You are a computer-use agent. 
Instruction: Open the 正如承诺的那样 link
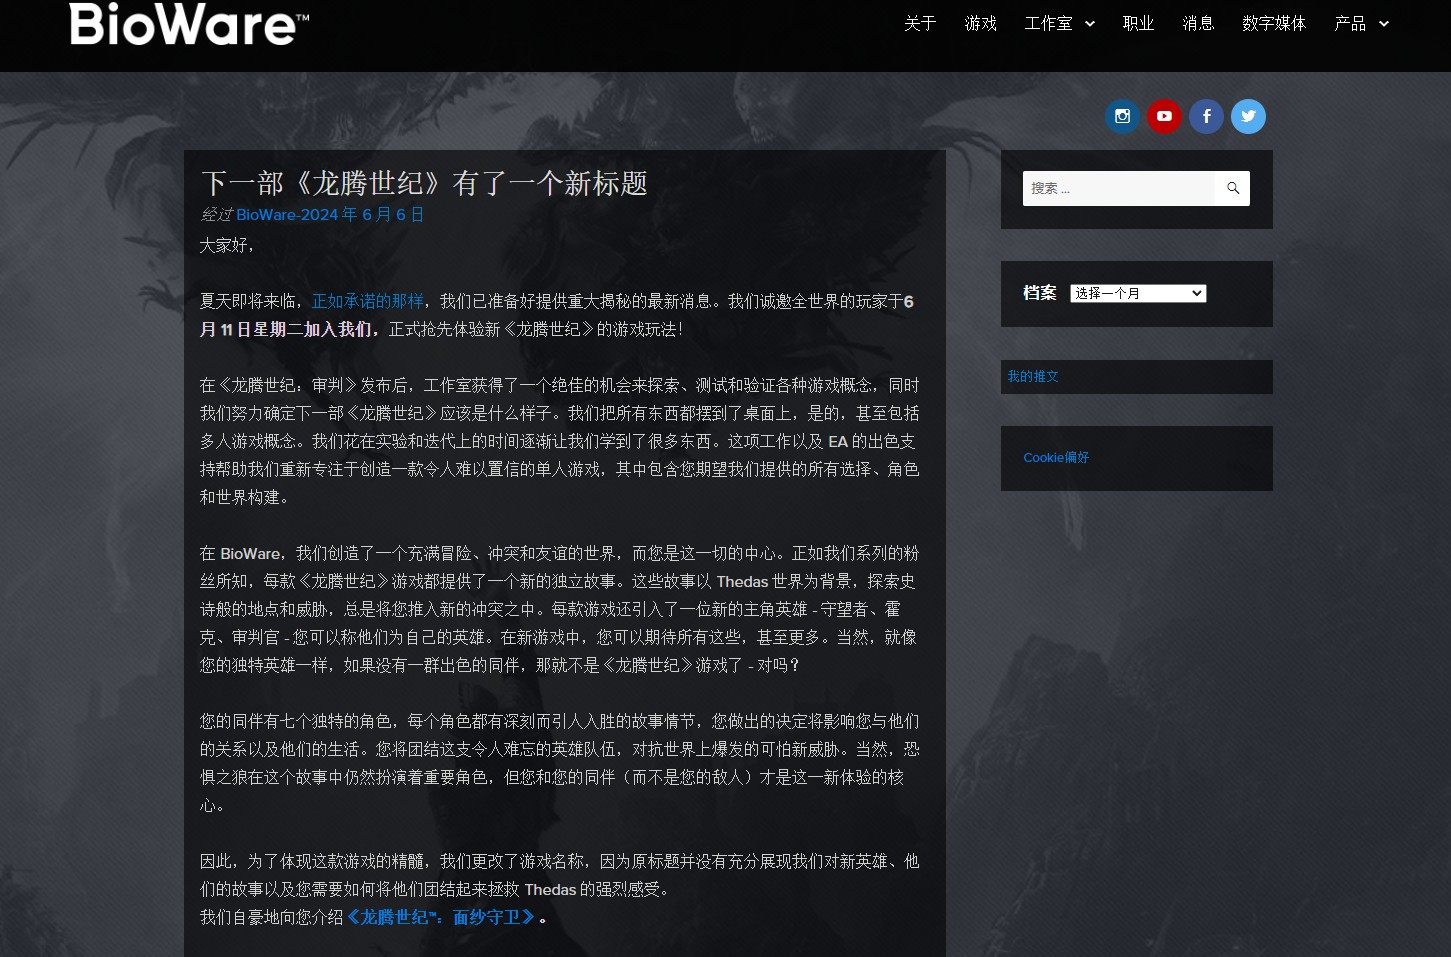tap(367, 301)
